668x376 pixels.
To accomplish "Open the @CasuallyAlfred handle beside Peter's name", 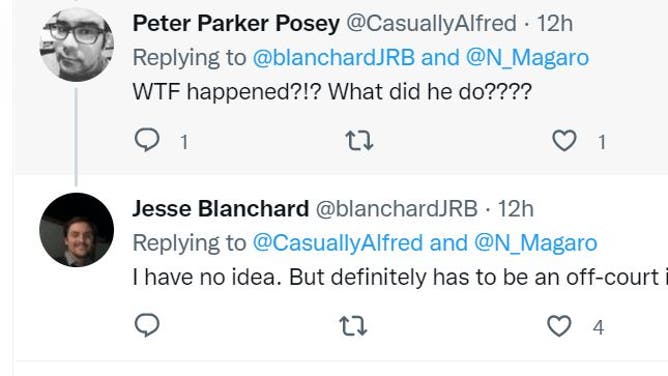I will (431, 23).
